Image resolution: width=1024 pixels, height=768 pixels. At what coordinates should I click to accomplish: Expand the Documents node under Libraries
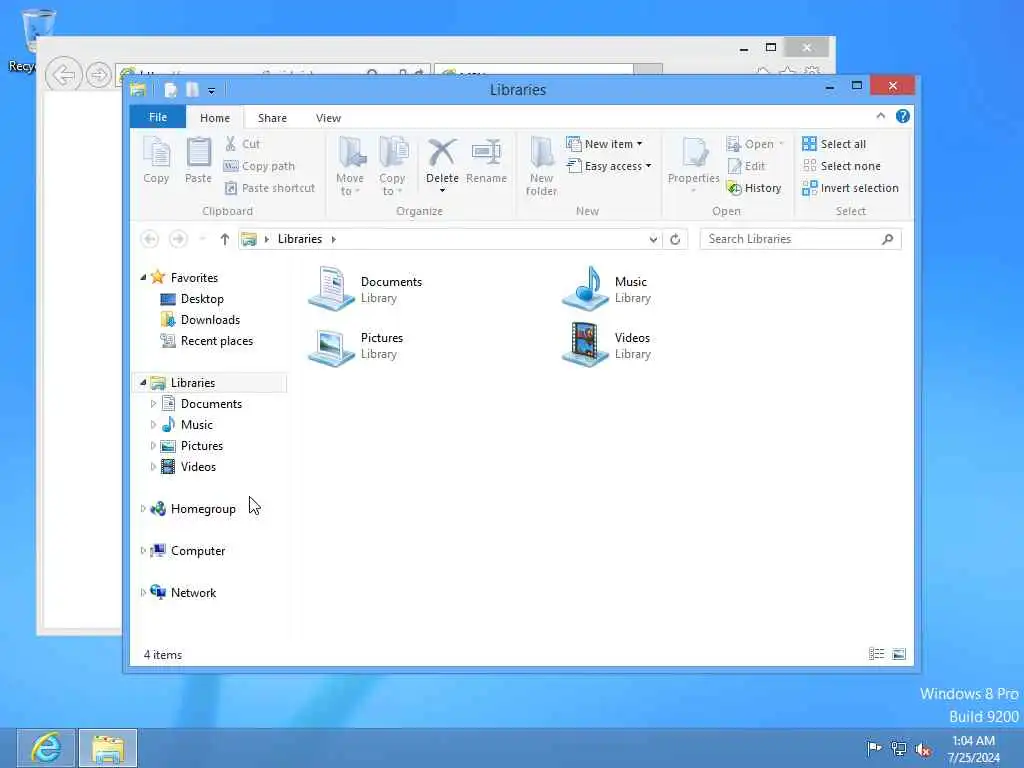[153, 404]
